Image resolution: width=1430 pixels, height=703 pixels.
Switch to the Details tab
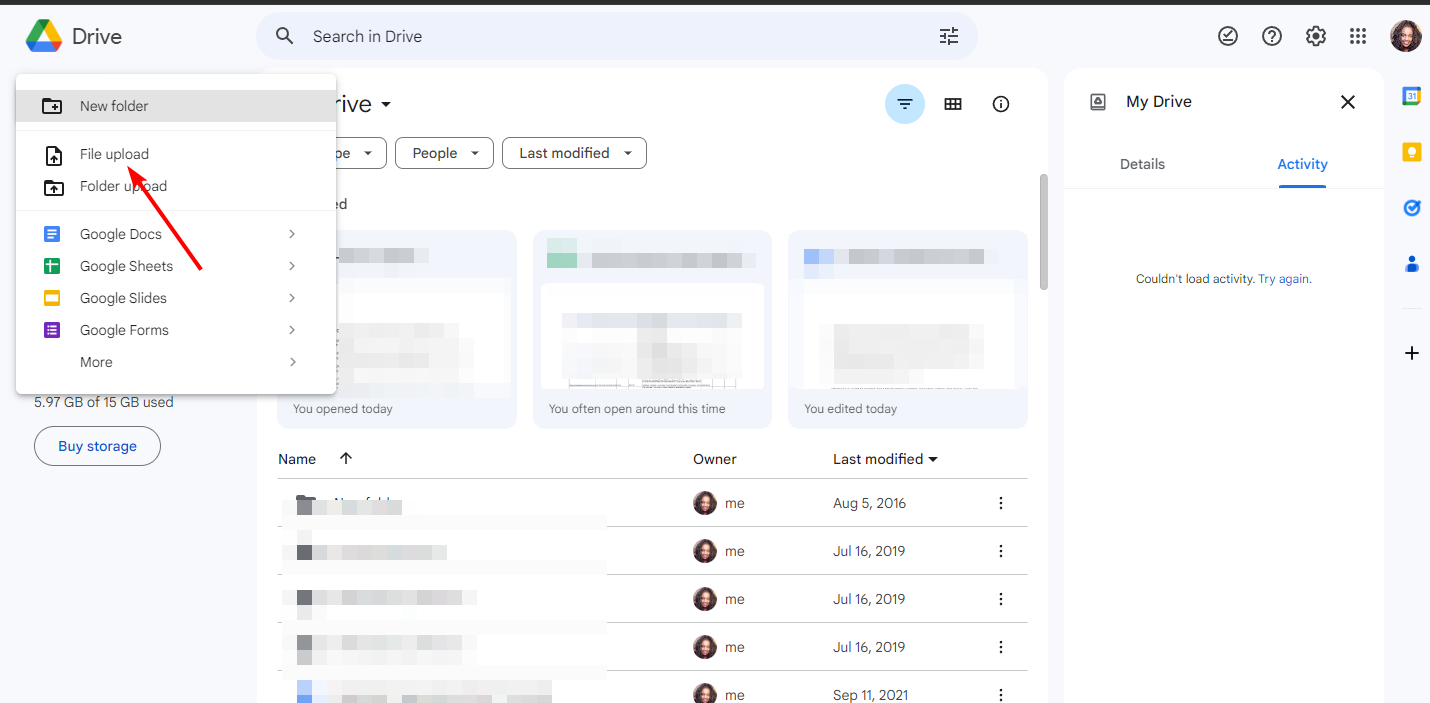coord(1142,164)
